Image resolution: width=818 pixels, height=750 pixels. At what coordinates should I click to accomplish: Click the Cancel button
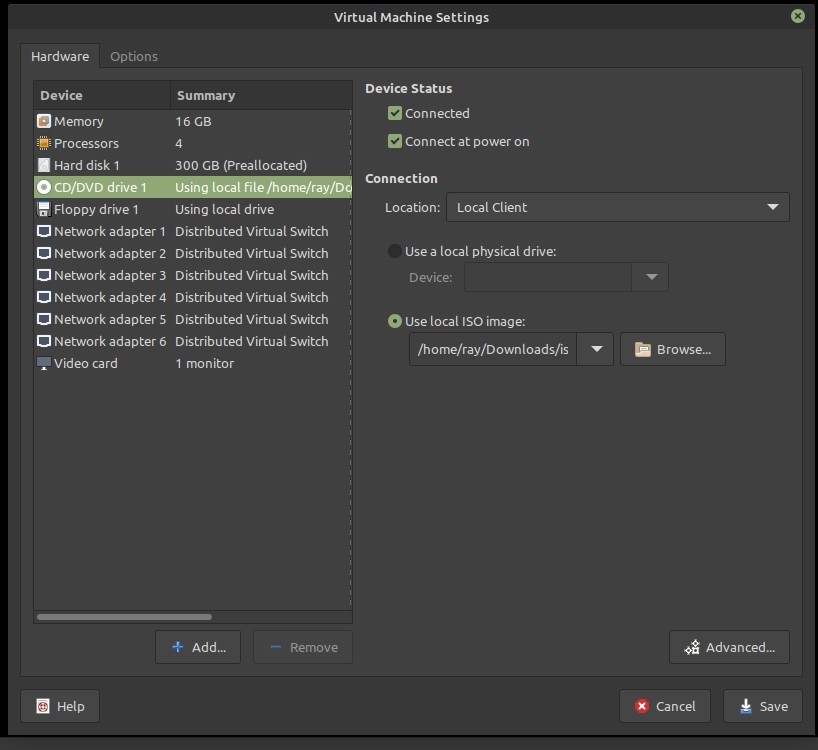(665, 706)
